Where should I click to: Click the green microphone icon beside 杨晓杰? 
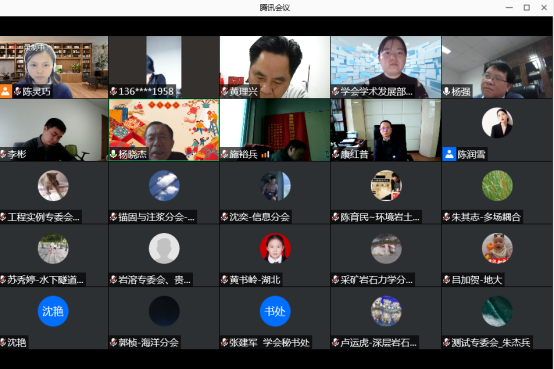coord(113,154)
